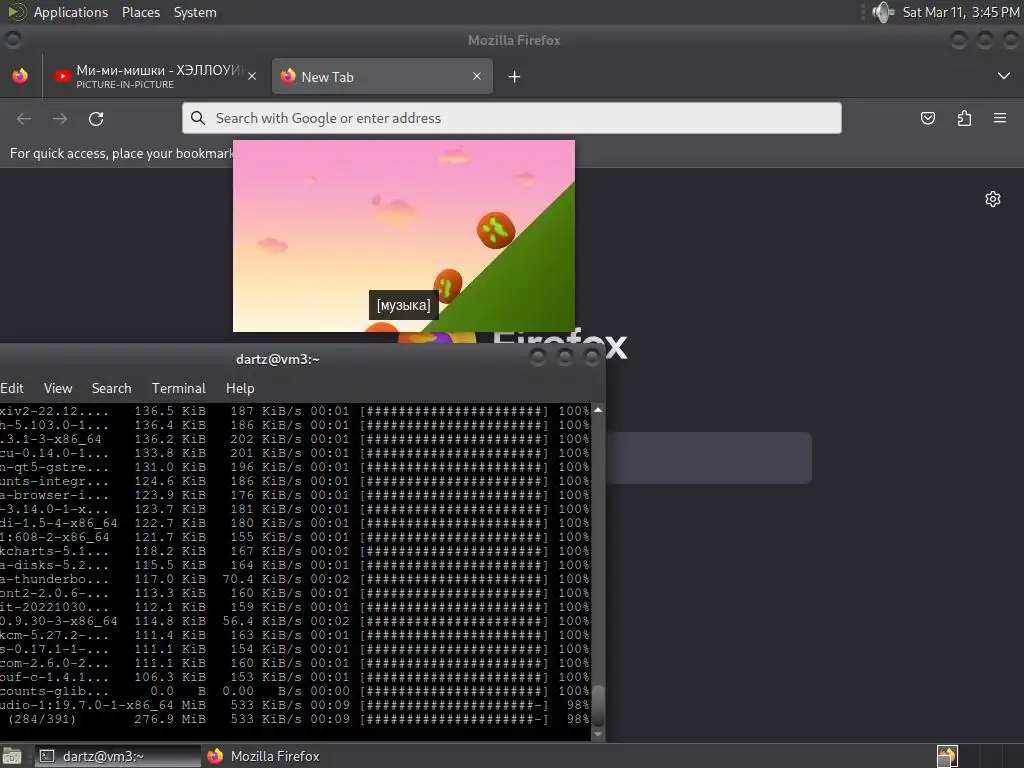
Task: Focus the Search with Google address bar
Action: [511, 118]
